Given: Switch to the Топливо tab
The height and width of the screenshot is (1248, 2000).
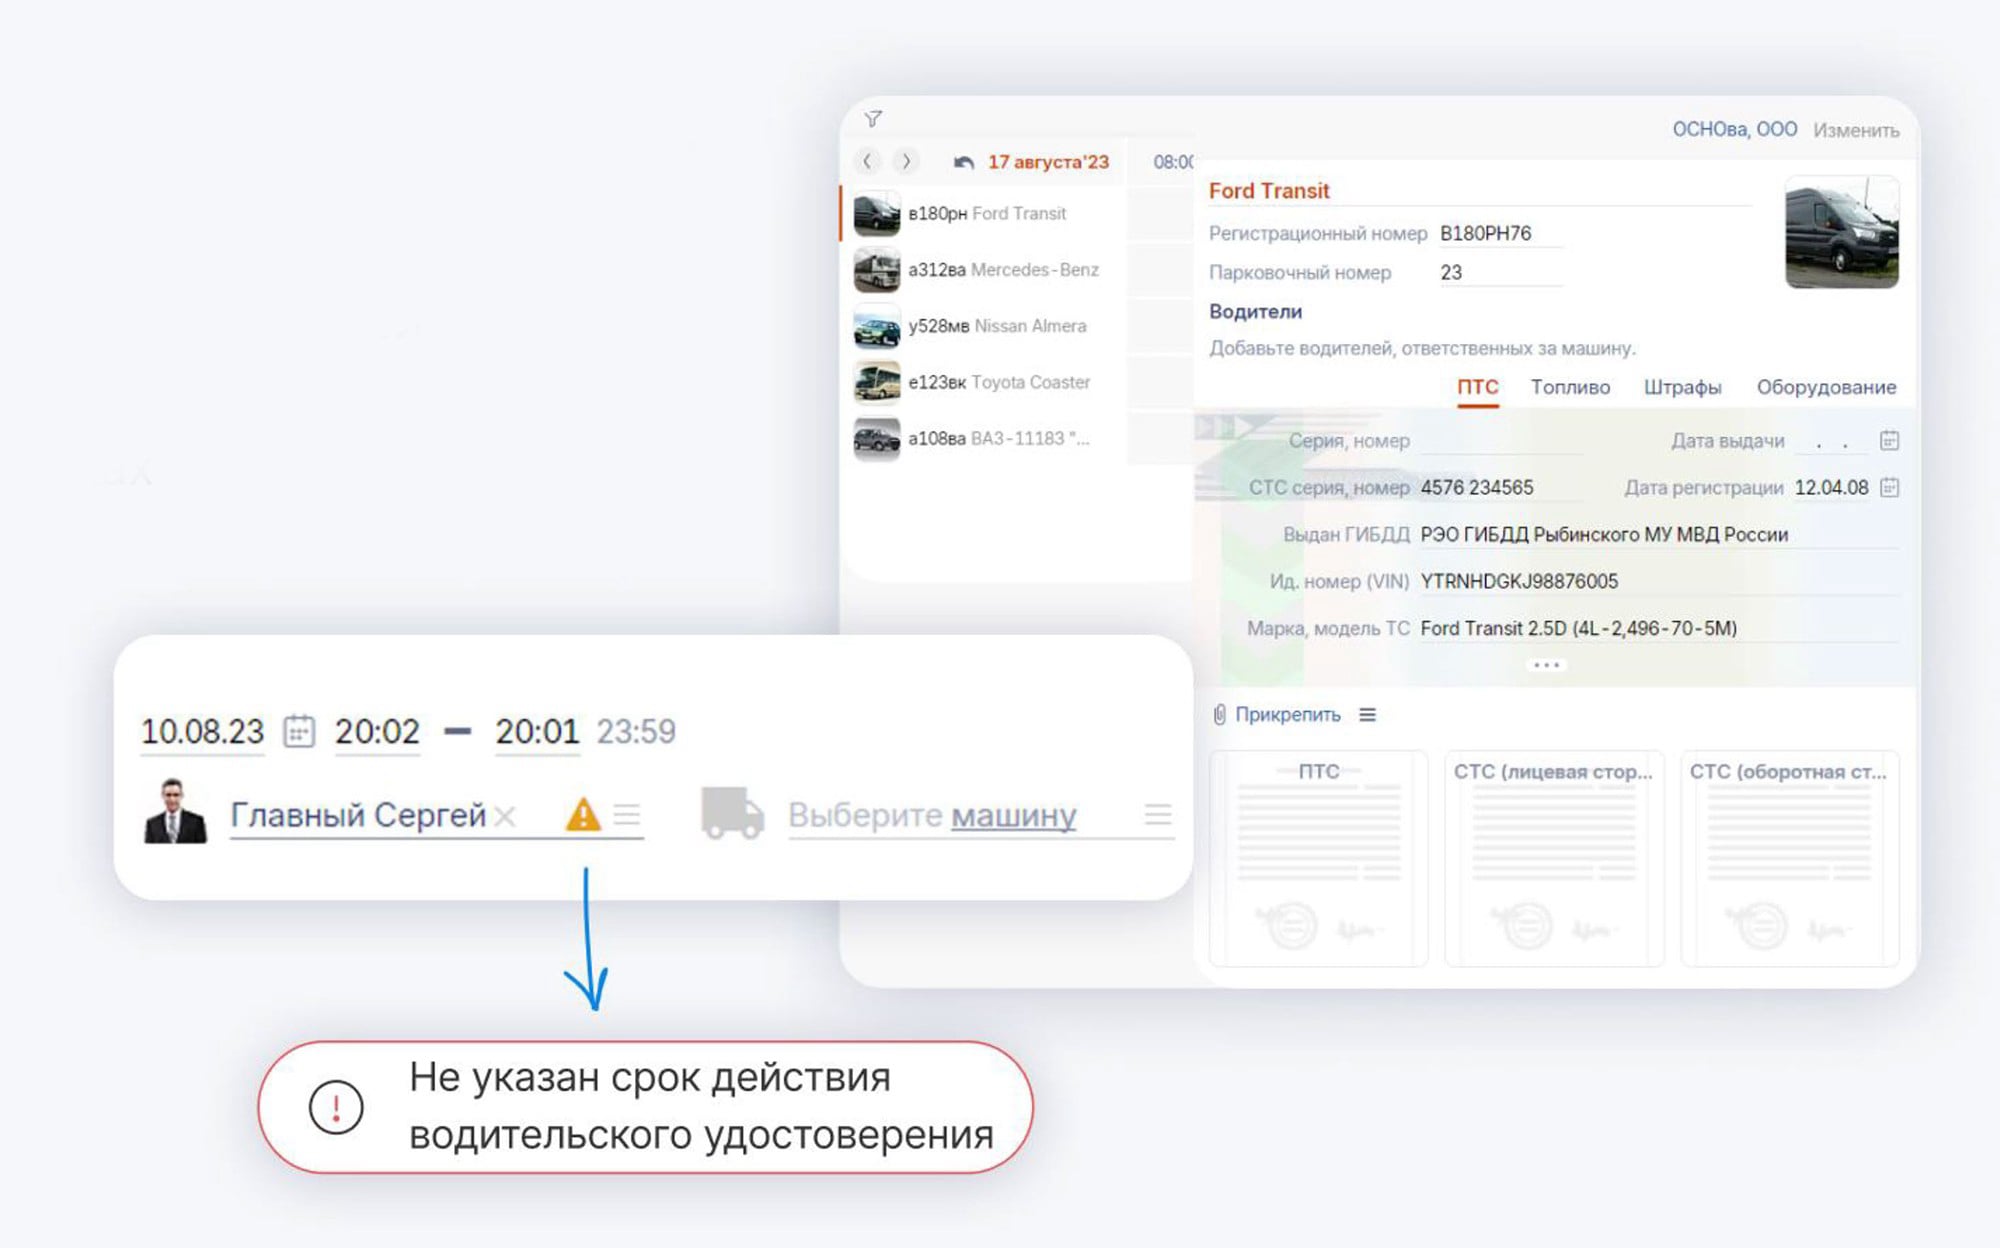Looking at the screenshot, I should point(1571,387).
